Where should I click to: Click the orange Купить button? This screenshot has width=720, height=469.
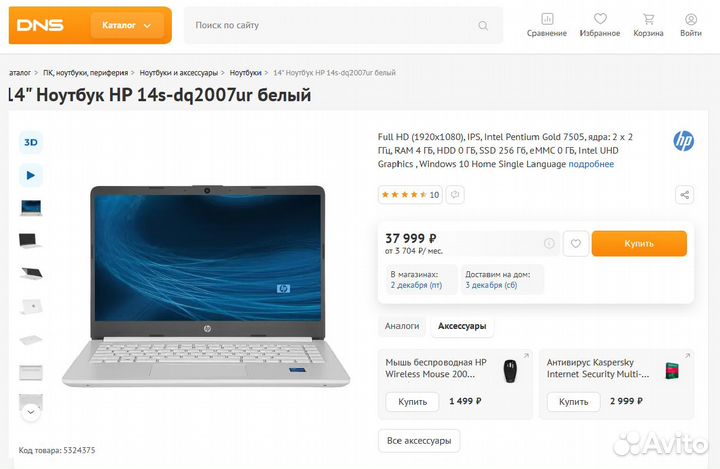[x=639, y=243]
